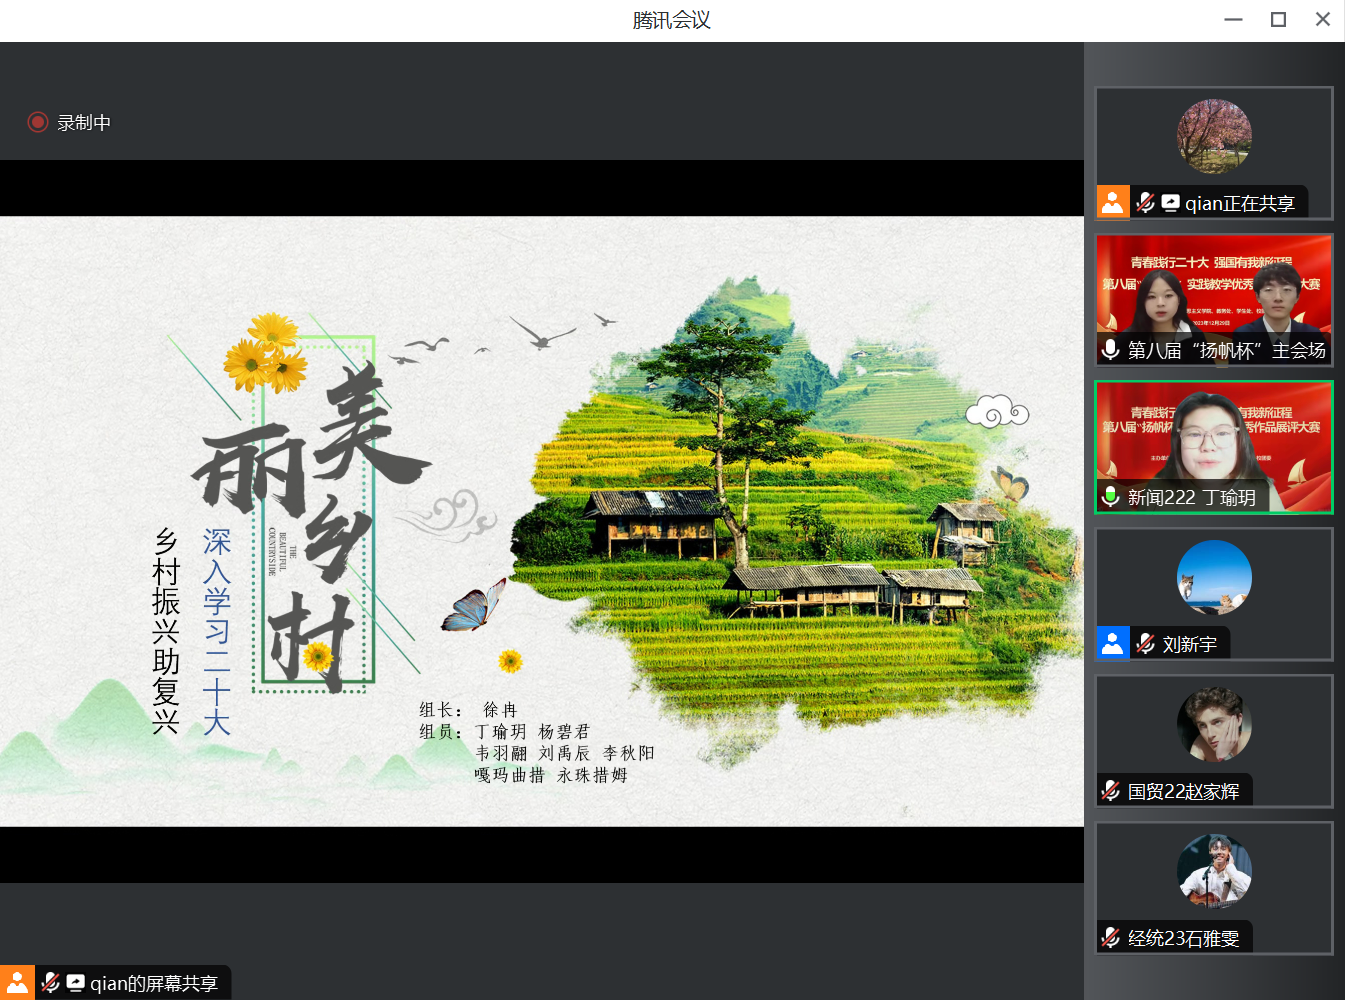
Task: Click 刘新宇's muted microphone icon
Action: coord(1145,643)
